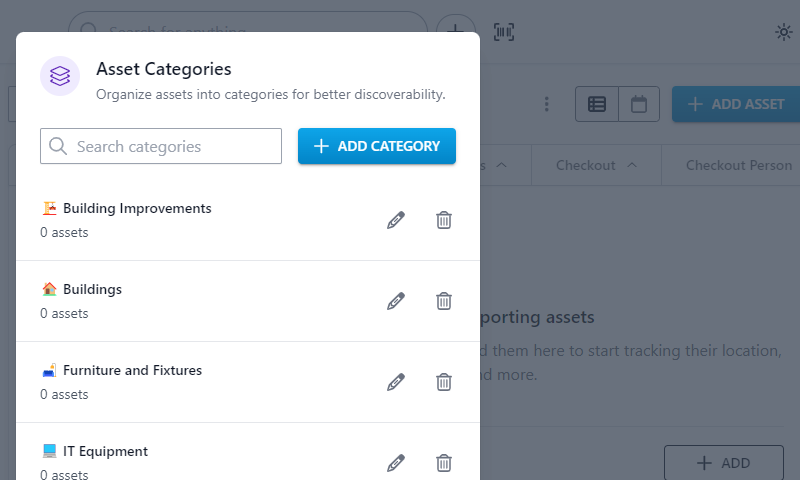Viewport: 800px width, 480px height.
Task: Delete the Furniture and Fixtures category
Action: point(444,382)
